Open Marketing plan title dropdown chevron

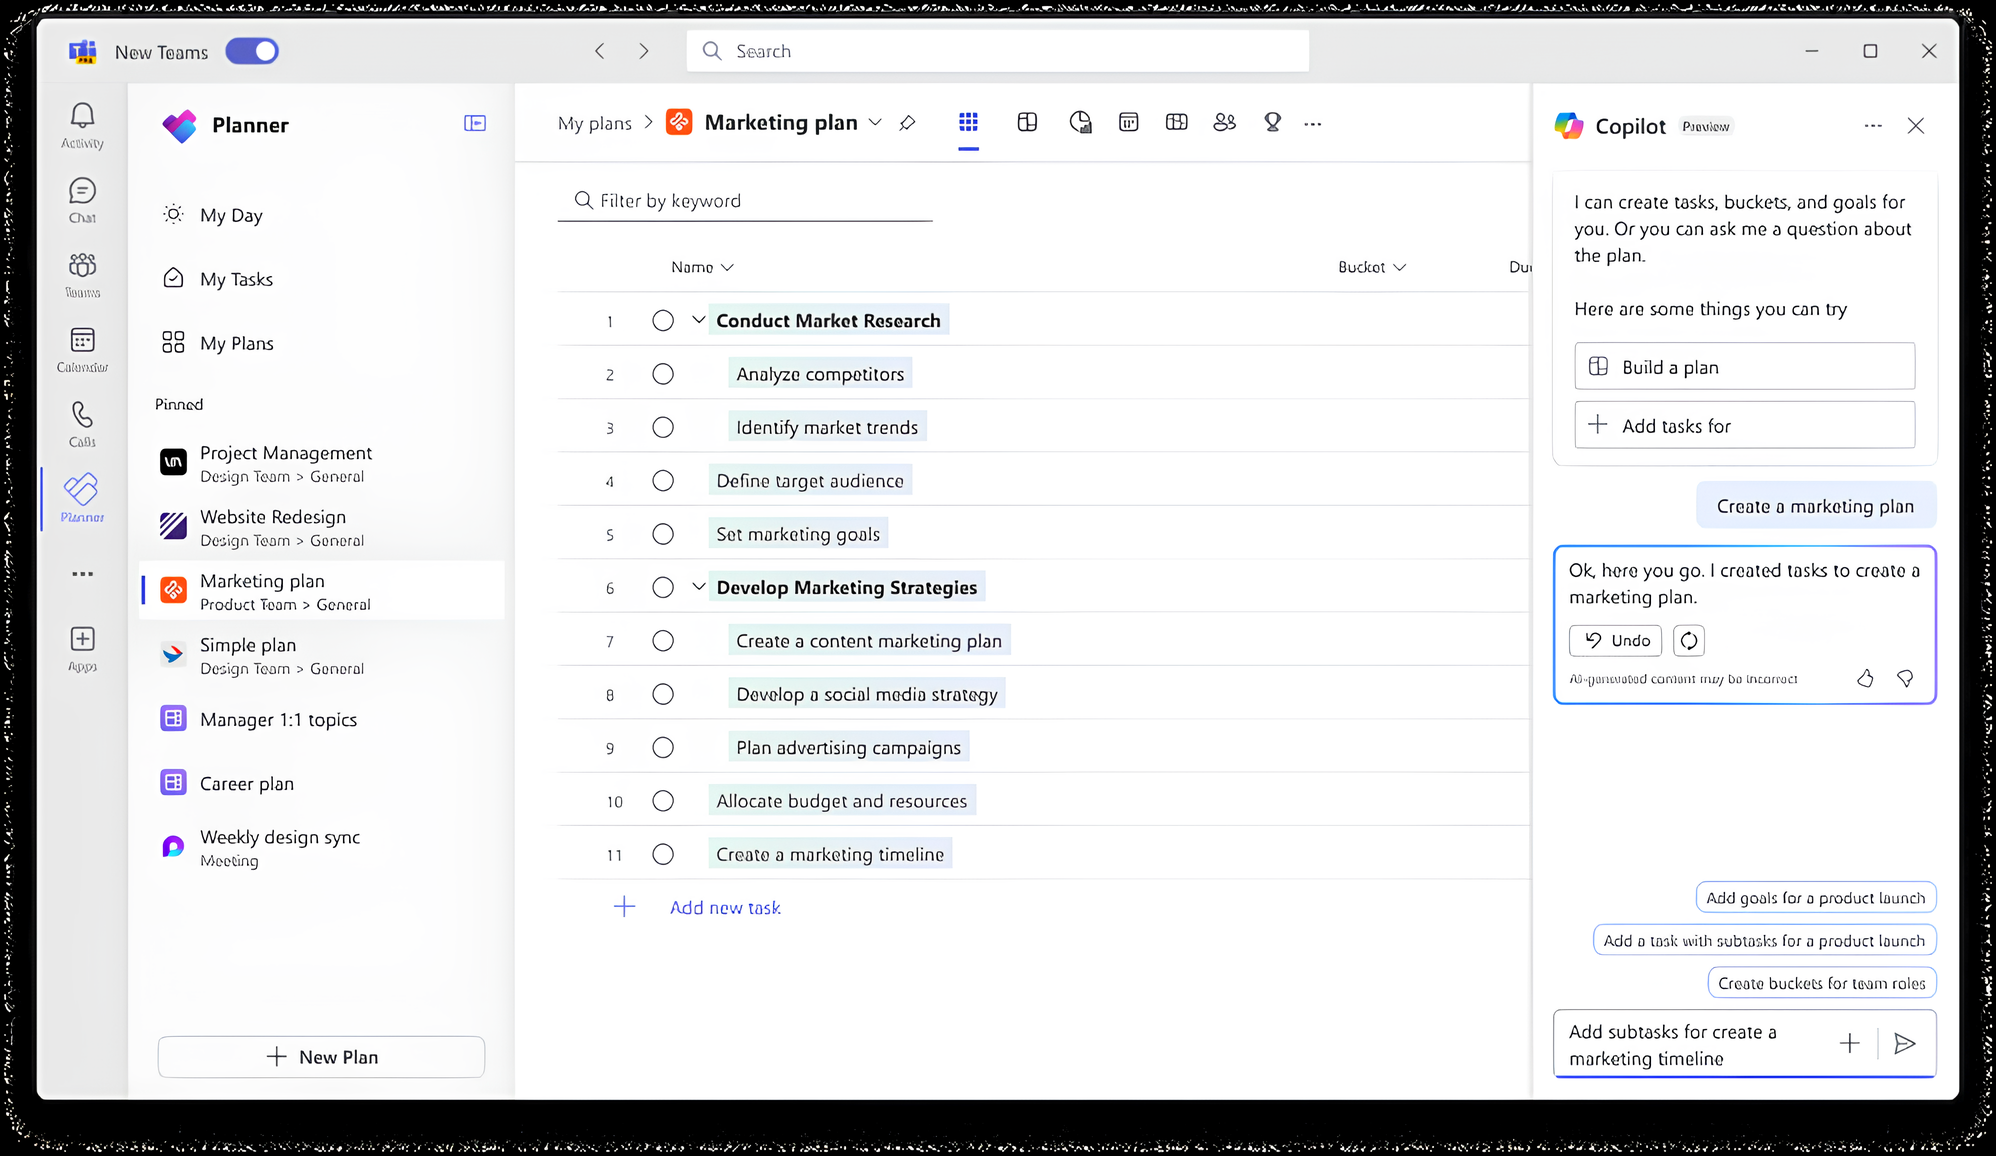875,123
